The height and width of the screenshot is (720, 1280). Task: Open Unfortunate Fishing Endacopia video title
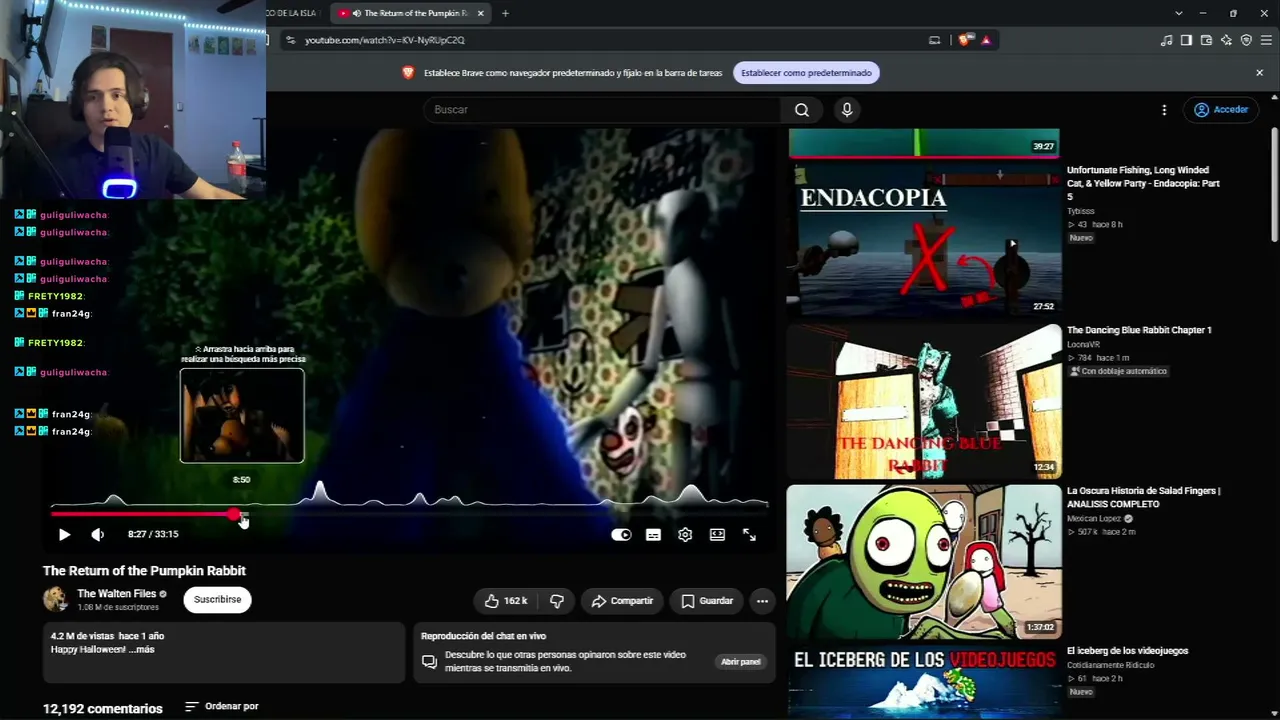click(x=1143, y=183)
